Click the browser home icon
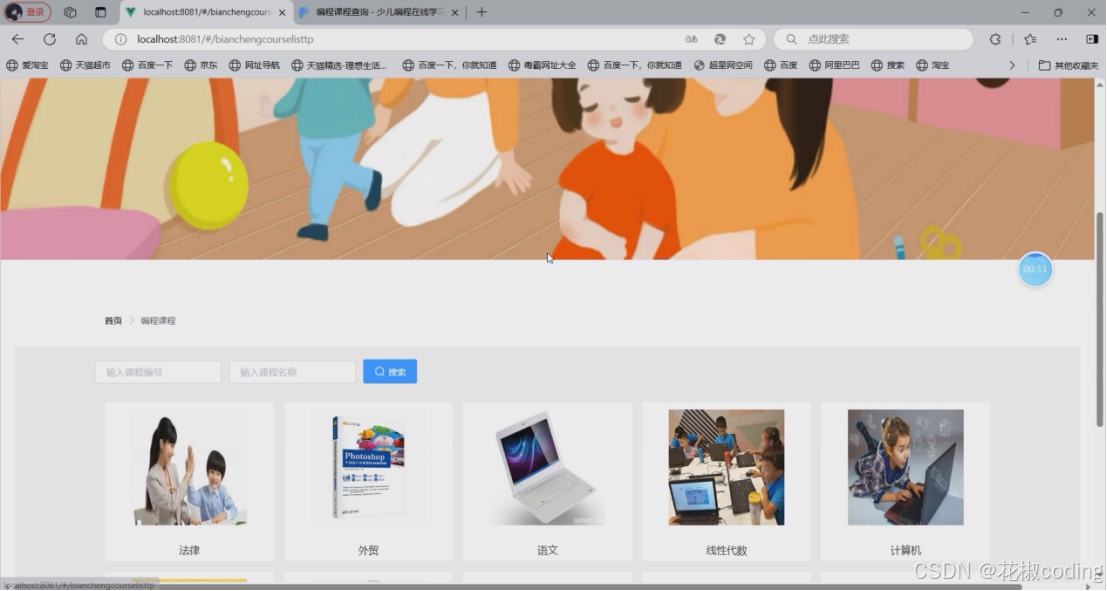Screen dimensions: 1107x591 coord(82,39)
